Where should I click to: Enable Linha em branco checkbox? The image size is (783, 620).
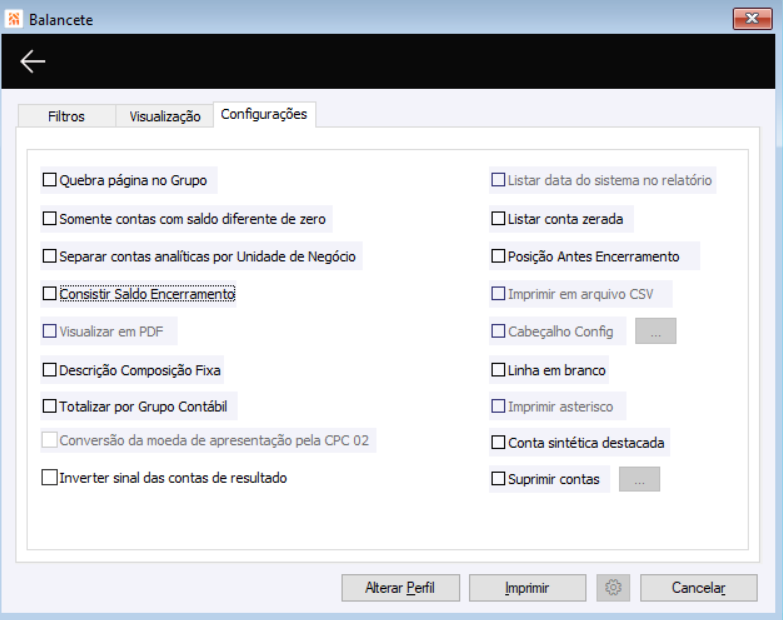point(498,370)
